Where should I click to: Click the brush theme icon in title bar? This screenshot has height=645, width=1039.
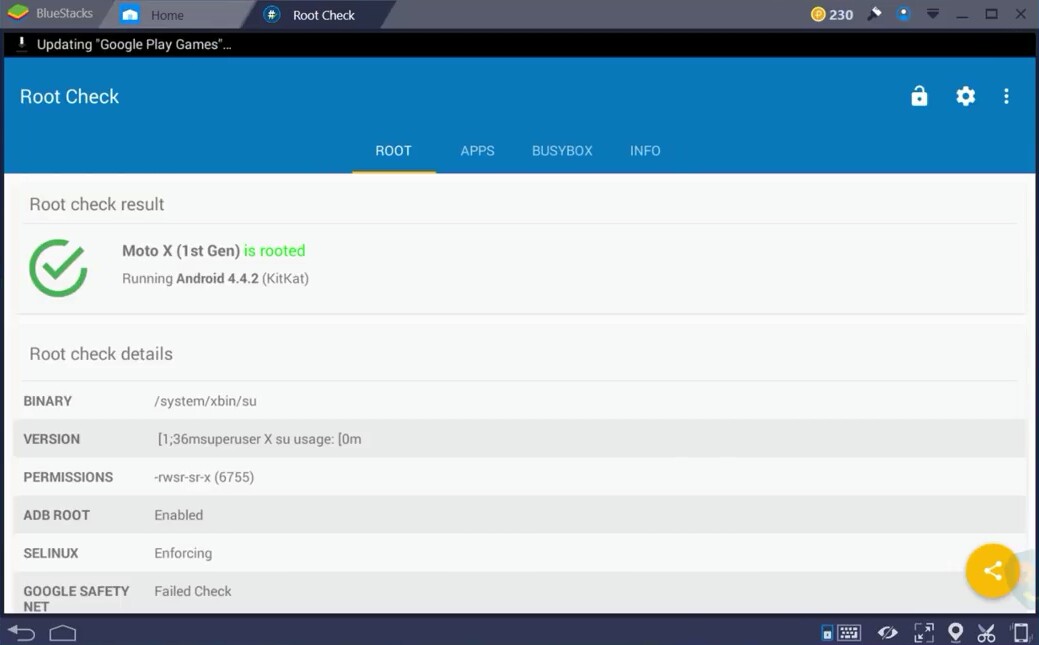coord(874,14)
